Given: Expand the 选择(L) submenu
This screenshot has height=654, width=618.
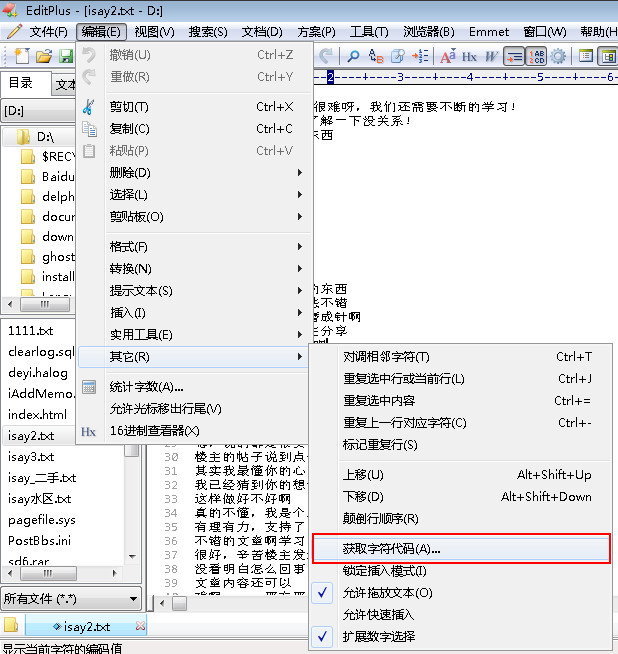Looking at the screenshot, I should point(194,195).
